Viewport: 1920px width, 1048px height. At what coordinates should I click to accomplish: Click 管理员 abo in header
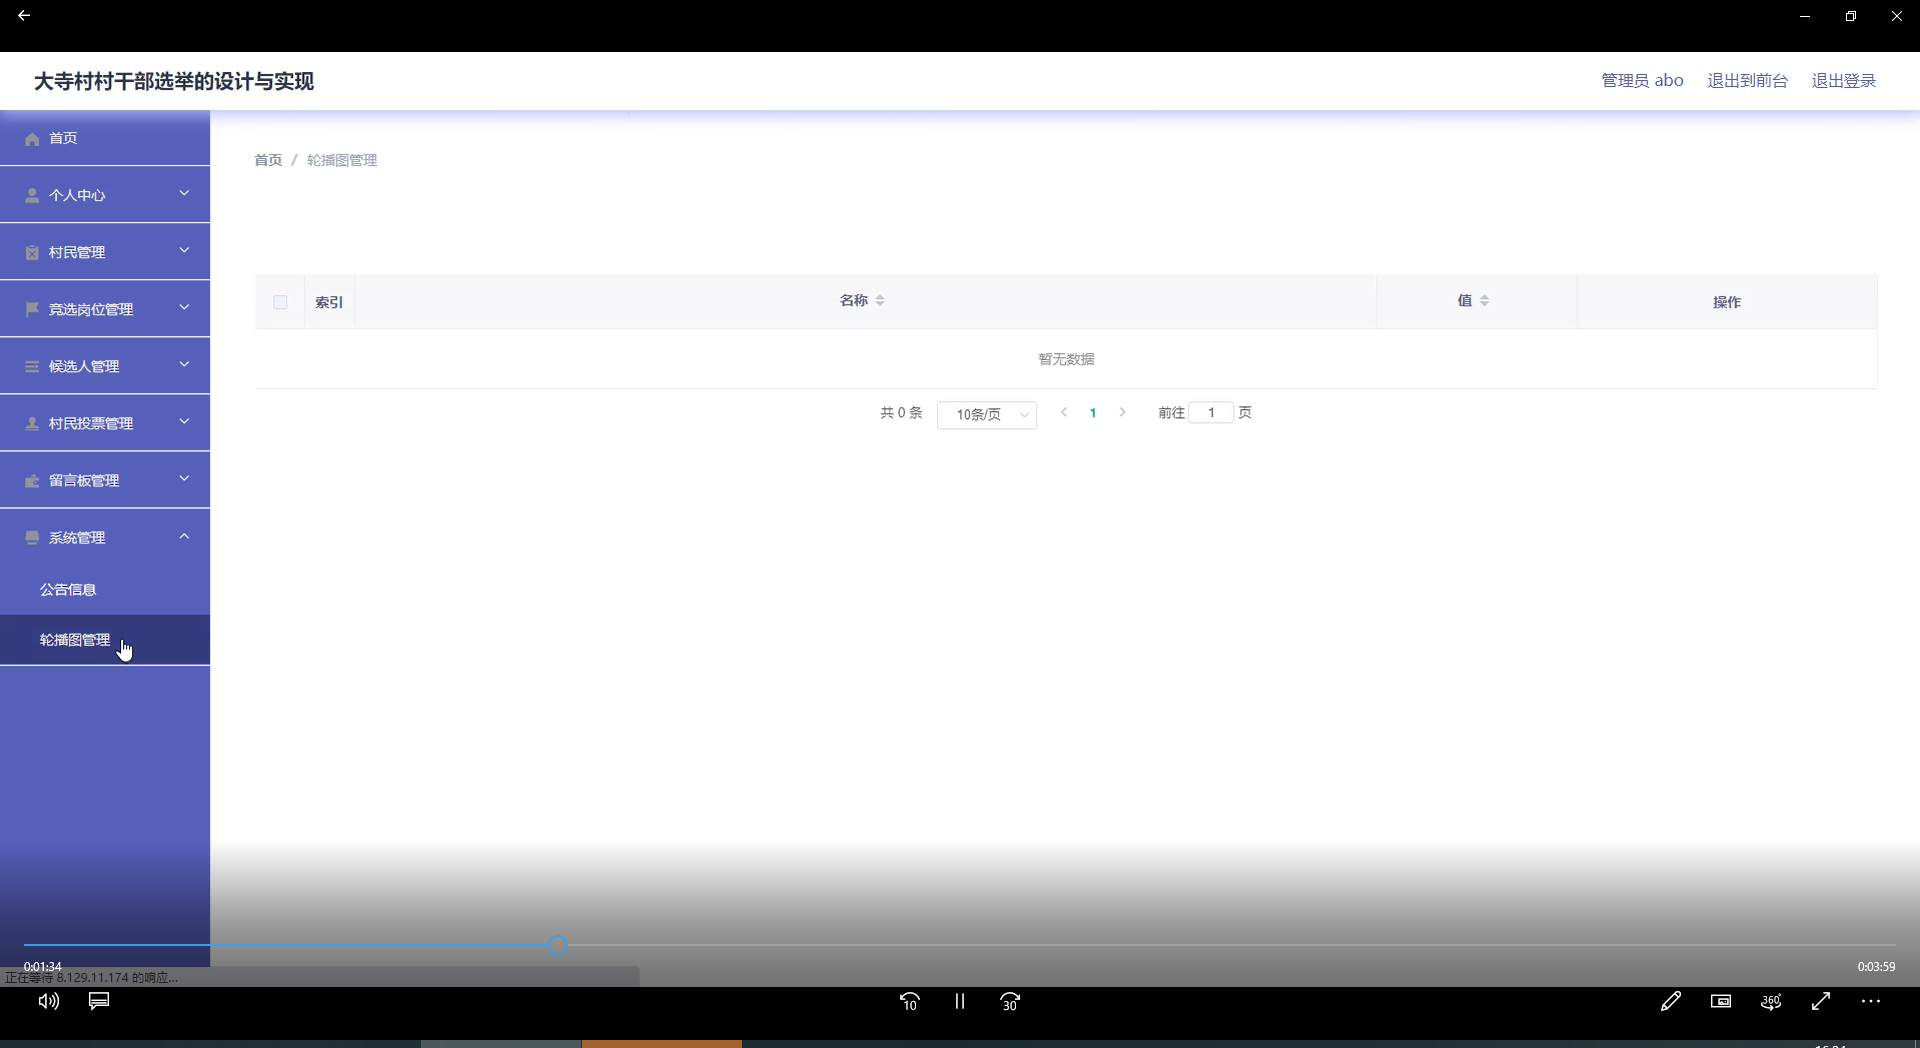1642,81
